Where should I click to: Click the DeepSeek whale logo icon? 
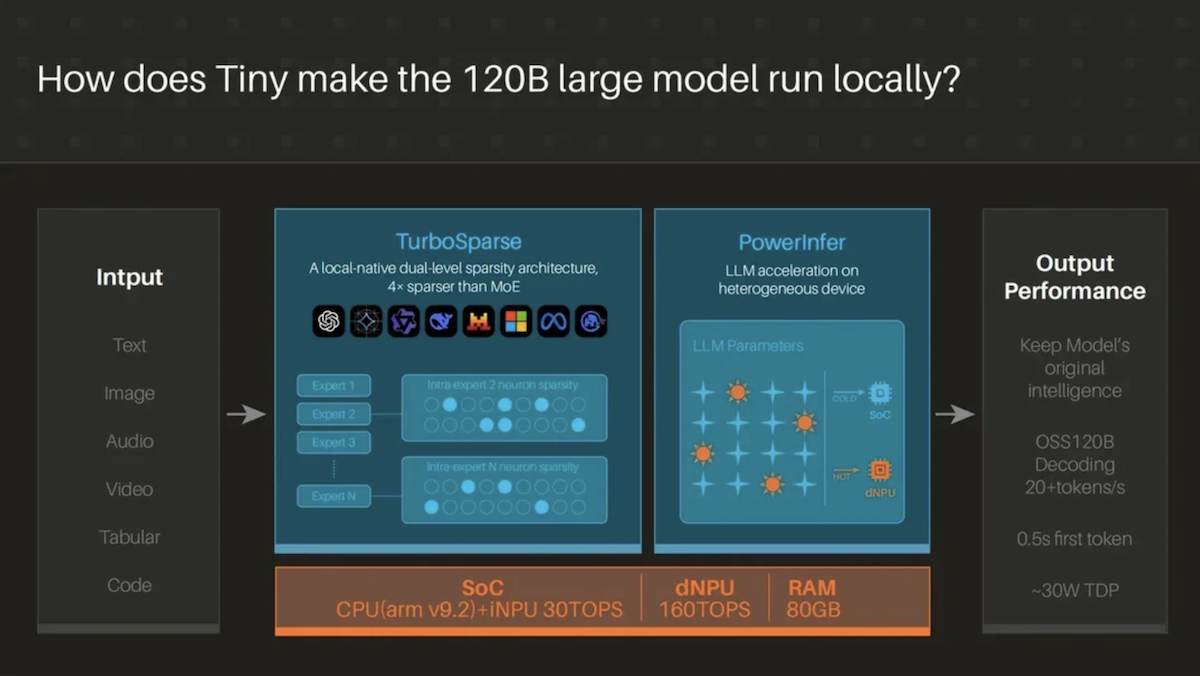click(x=441, y=321)
